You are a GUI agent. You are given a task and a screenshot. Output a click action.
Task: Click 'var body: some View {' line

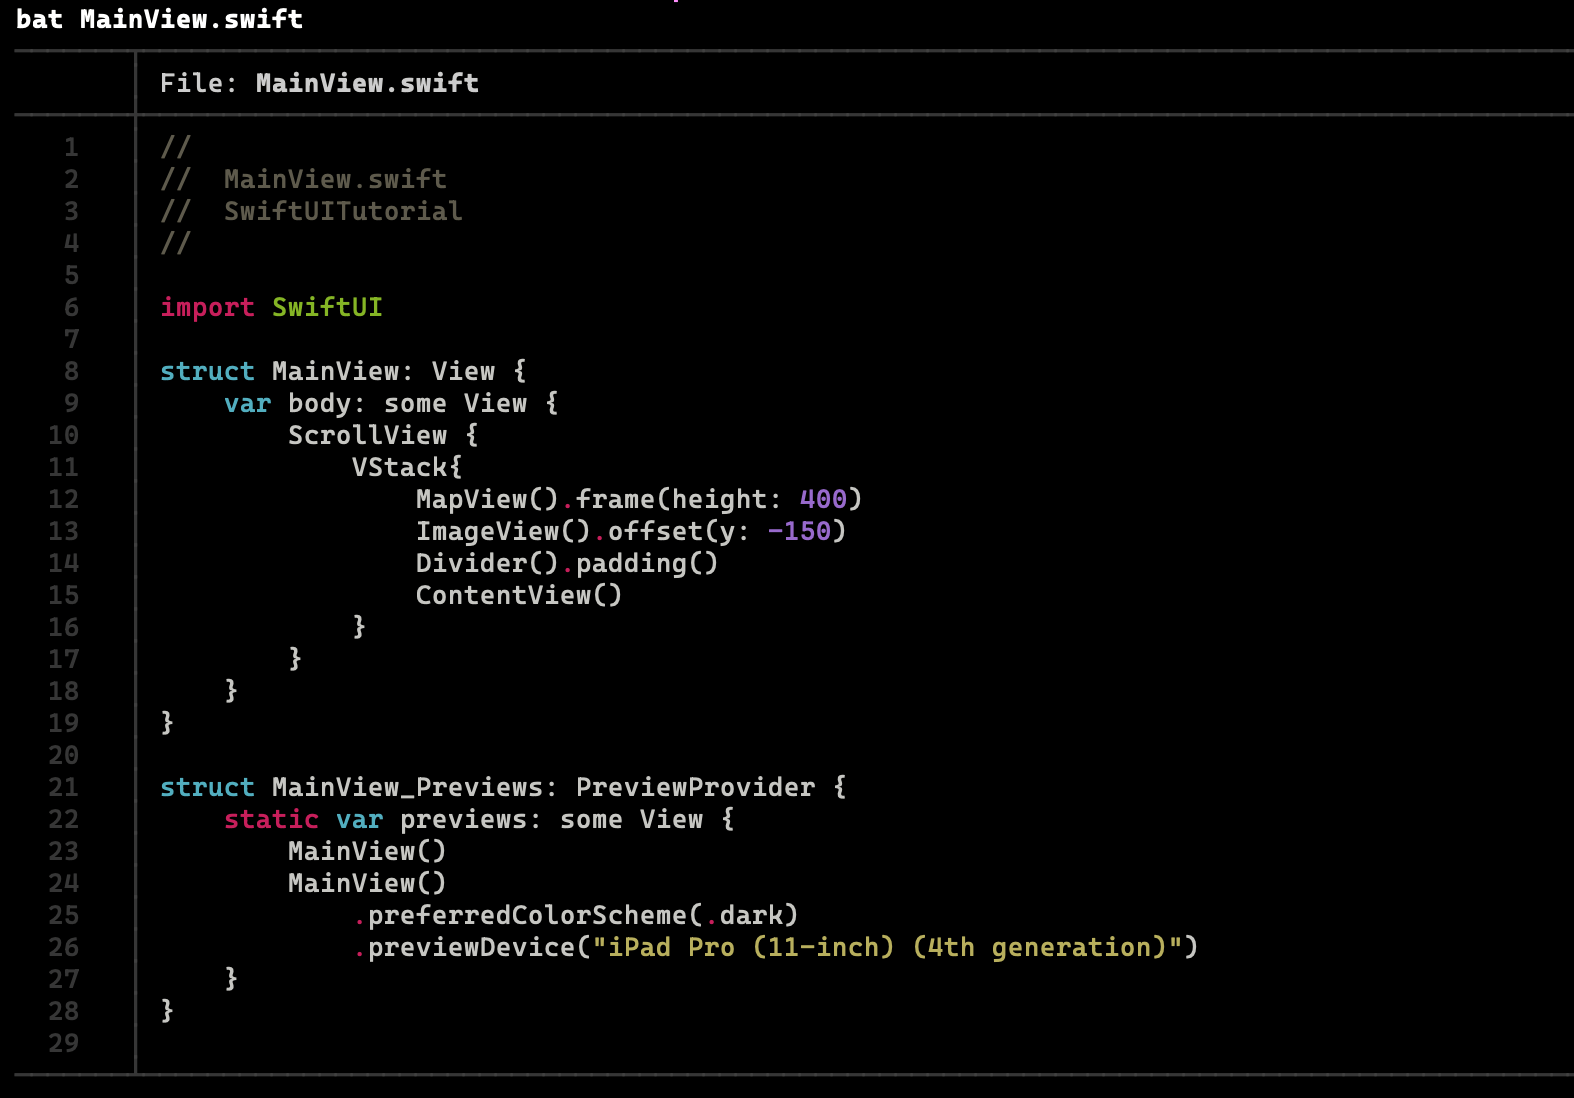(392, 403)
